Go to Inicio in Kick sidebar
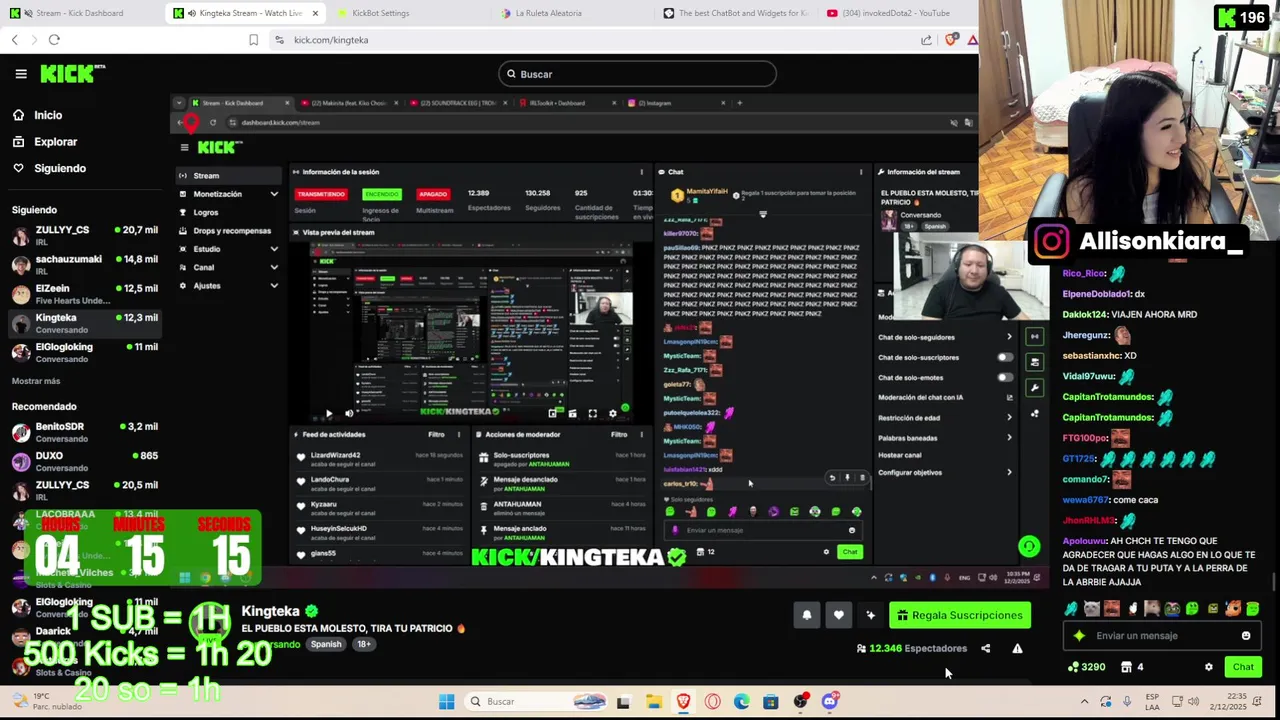The height and width of the screenshot is (720, 1280). coord(37,115)
